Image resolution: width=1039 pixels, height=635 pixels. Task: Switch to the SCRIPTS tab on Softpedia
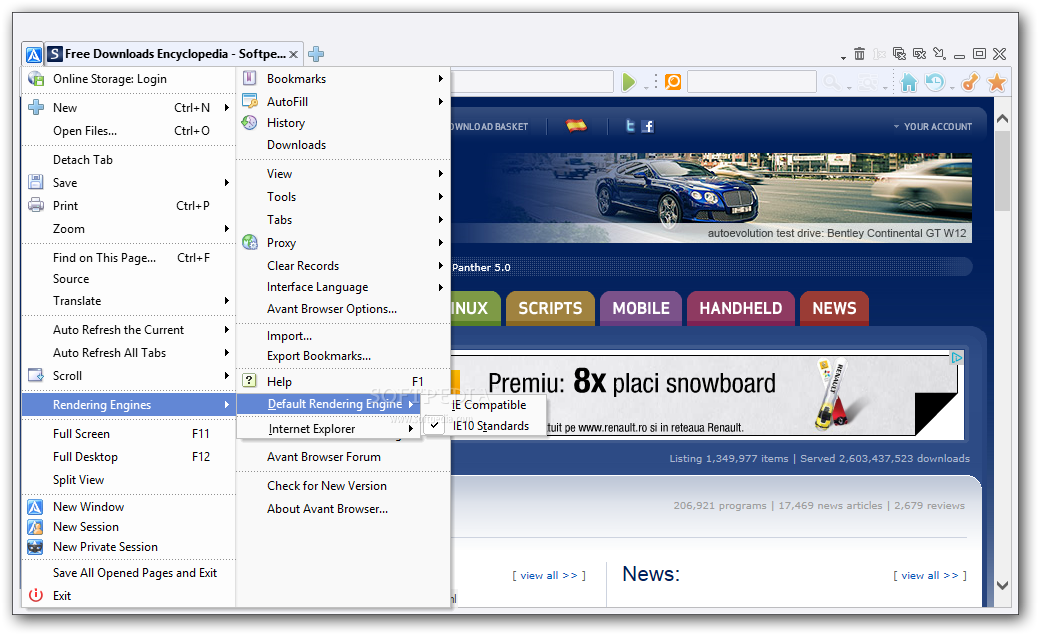(x=550, y=308)
